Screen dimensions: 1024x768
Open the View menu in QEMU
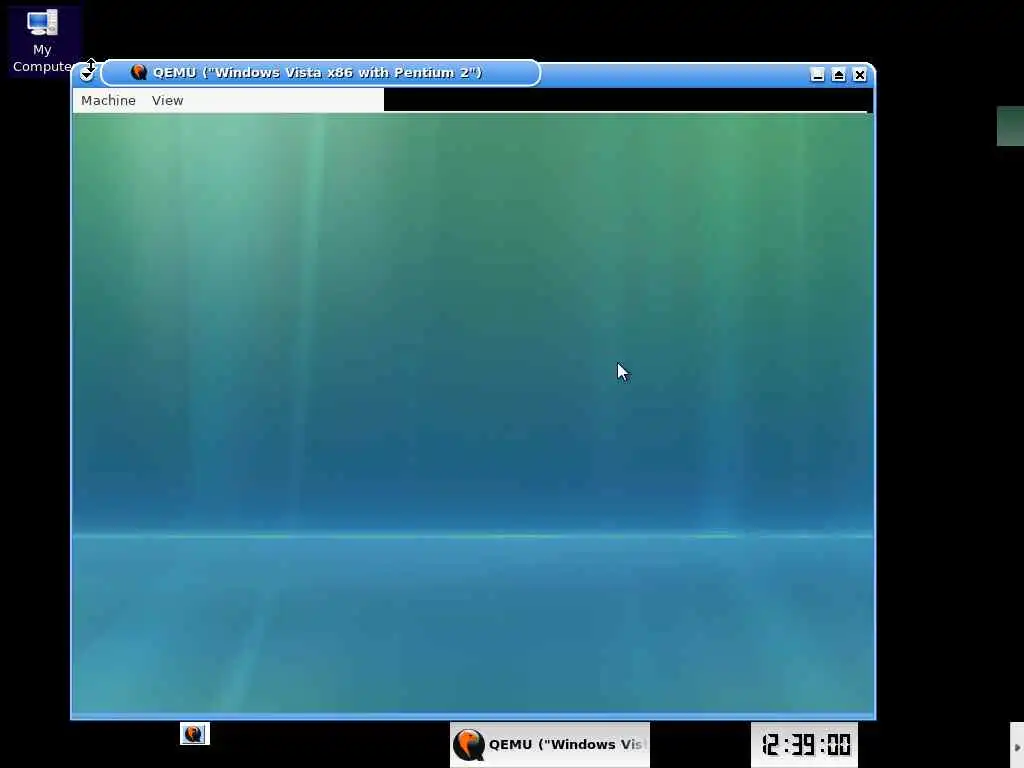click(x=167, y=101)
